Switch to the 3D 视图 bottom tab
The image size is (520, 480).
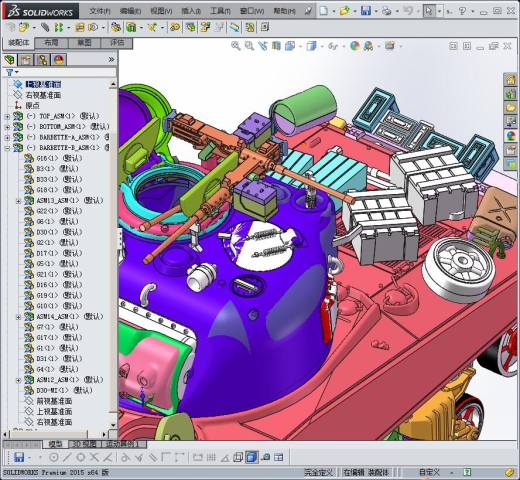click(x=85, y=444)
